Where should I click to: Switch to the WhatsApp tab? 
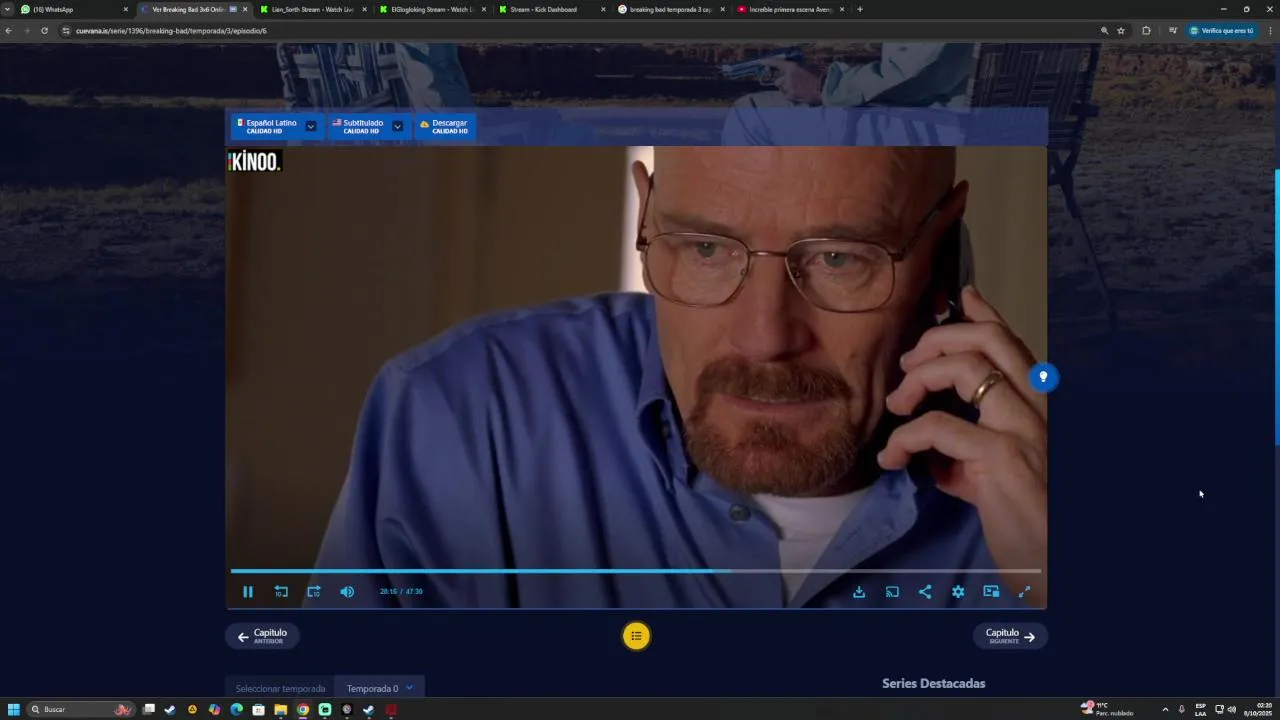click(73, 9)
